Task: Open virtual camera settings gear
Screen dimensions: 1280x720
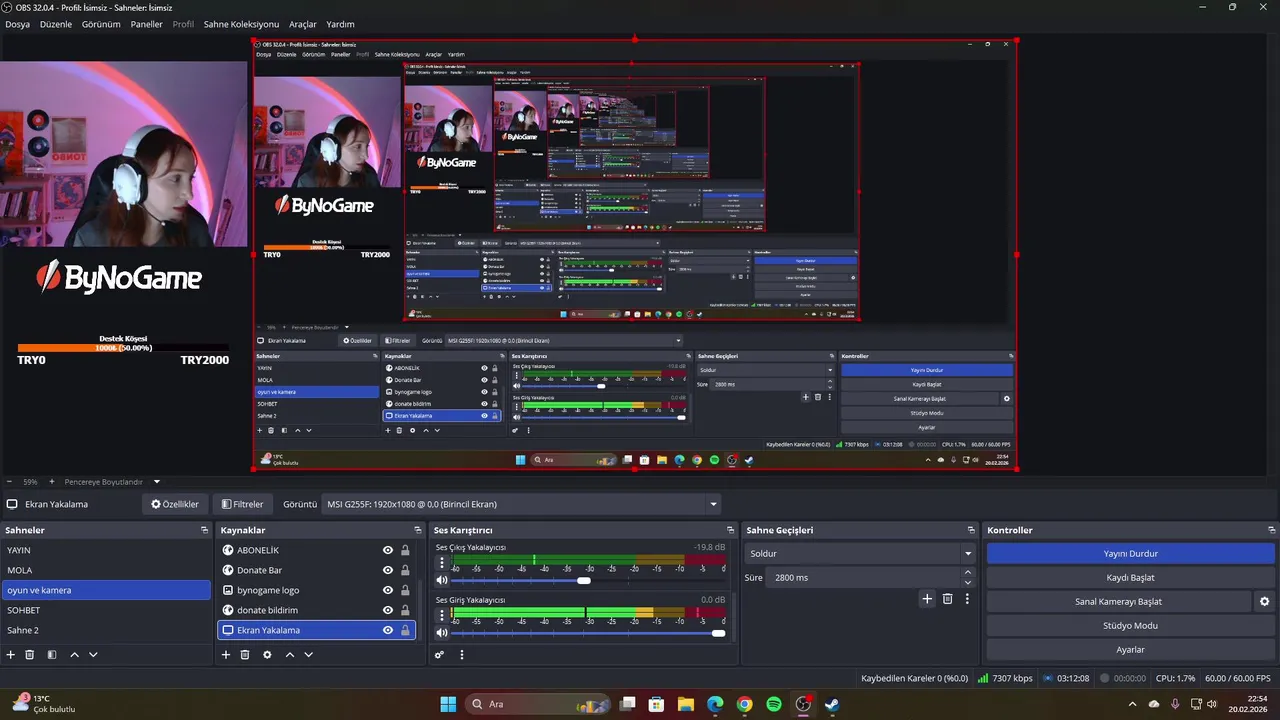Action: coord(1264,602)
